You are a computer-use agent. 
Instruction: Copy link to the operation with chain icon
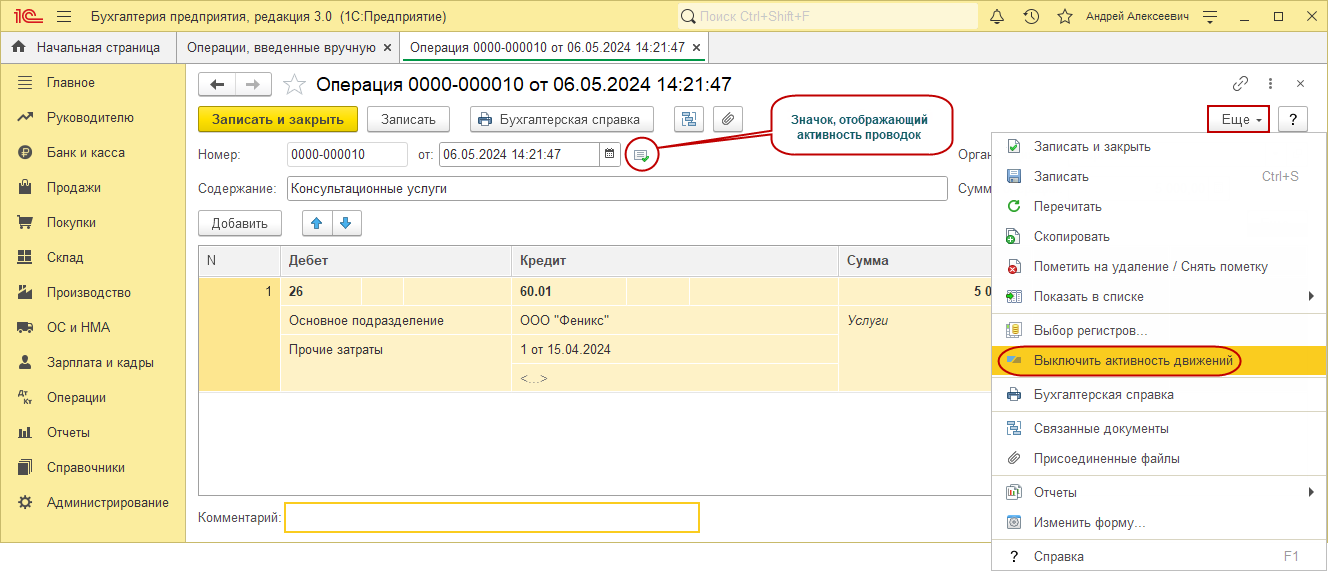pyautogui.click(x=1240, y=84)
